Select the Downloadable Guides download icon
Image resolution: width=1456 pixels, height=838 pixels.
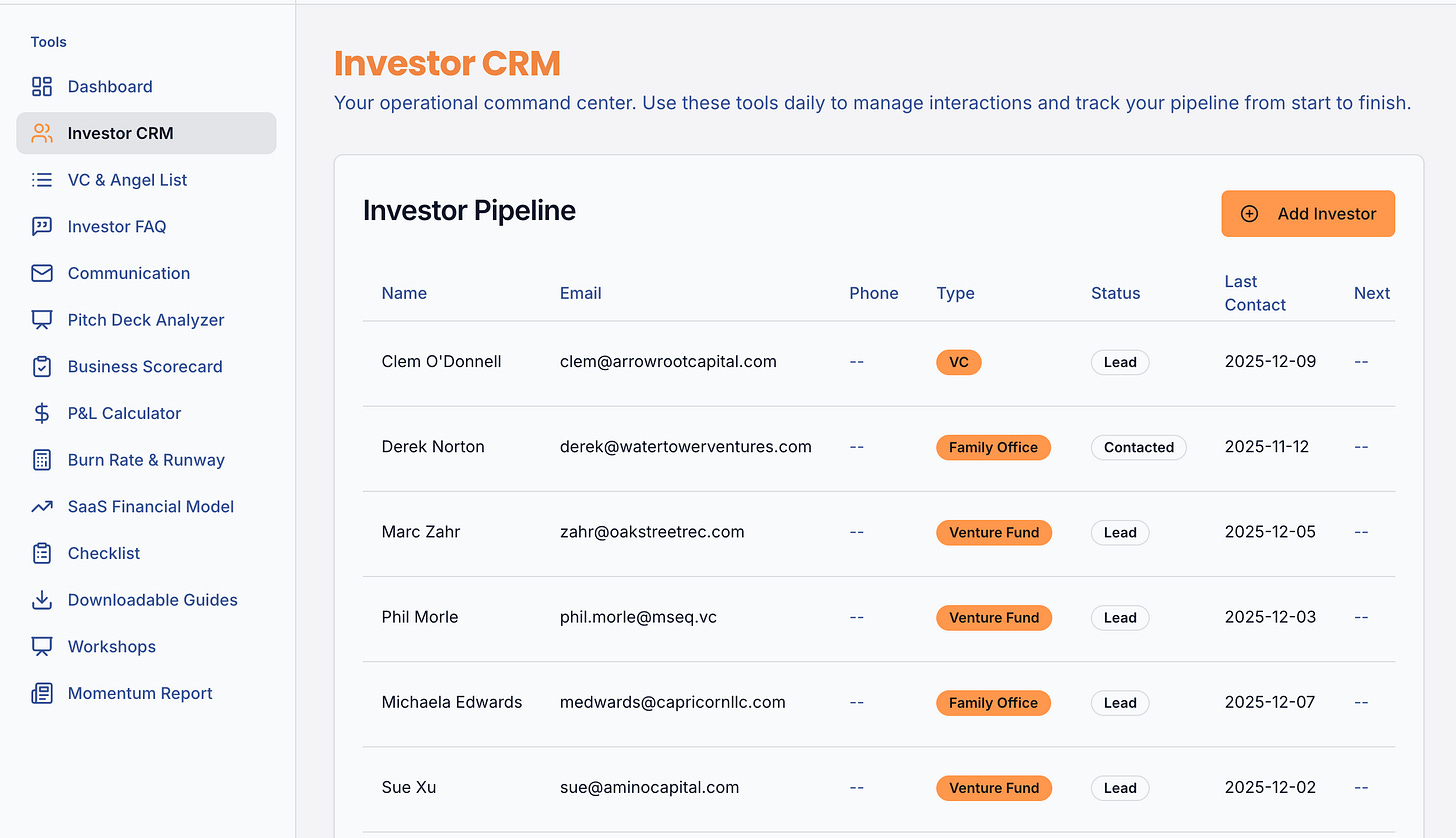click(41, 599)
